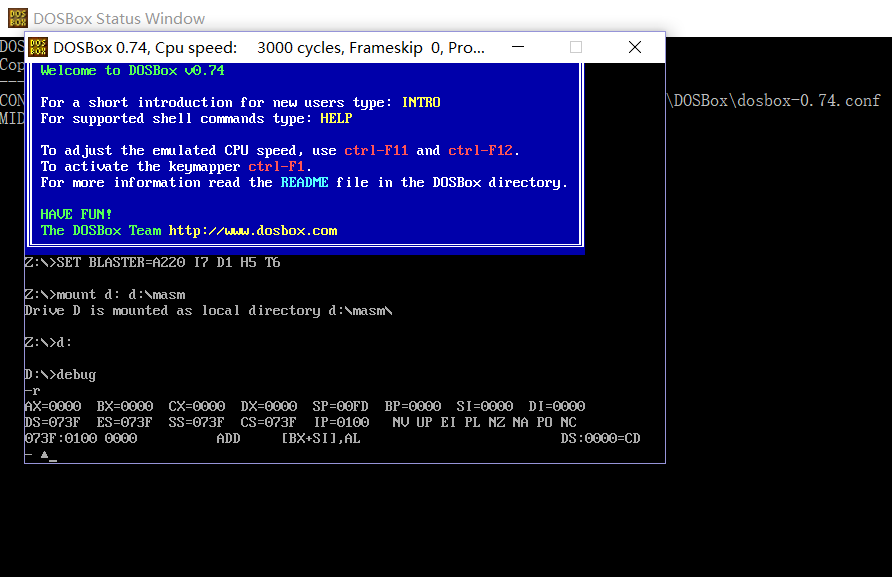This screenshot has width=892, height=577.
Task: Click the [BX+SI],AL operand text
Action: pos(321,439)
